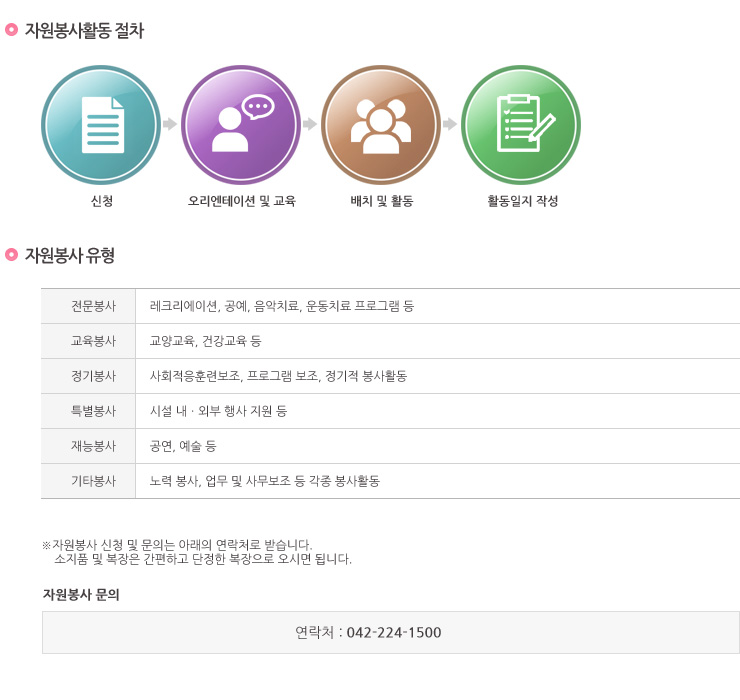Click pink bullet beside 자원봉사 유형
This screenshot has height=700, width=740.
pyautogui.click(x=11, y=254)
